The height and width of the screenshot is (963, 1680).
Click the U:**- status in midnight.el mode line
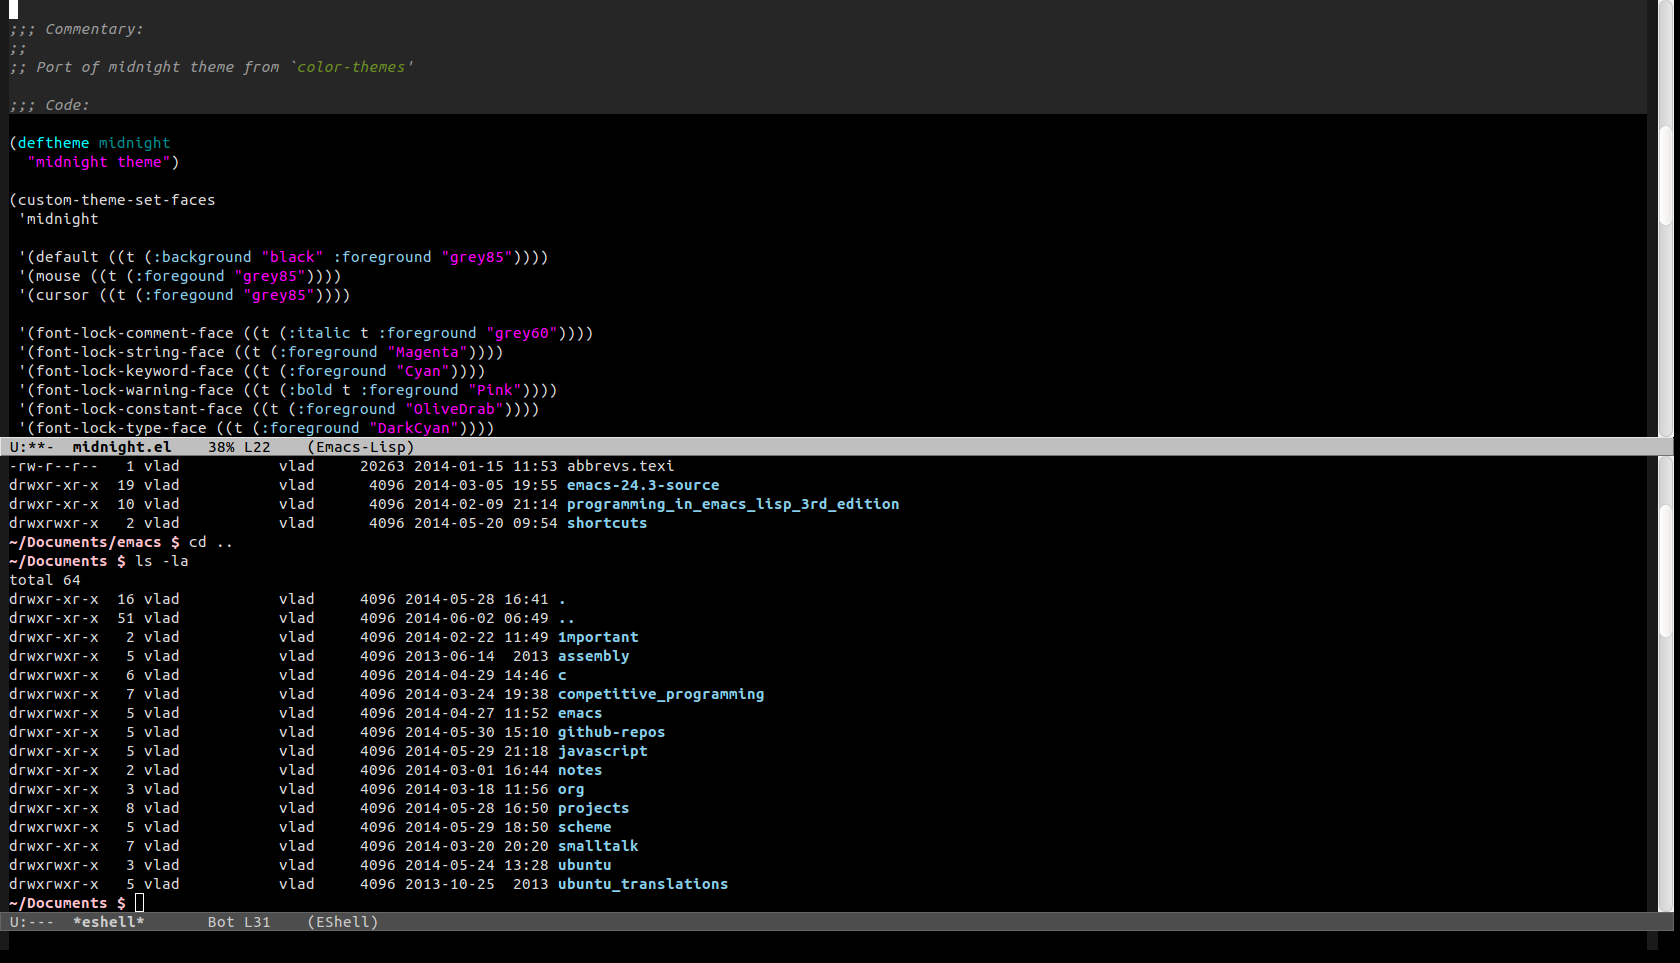tap(32, 447)
